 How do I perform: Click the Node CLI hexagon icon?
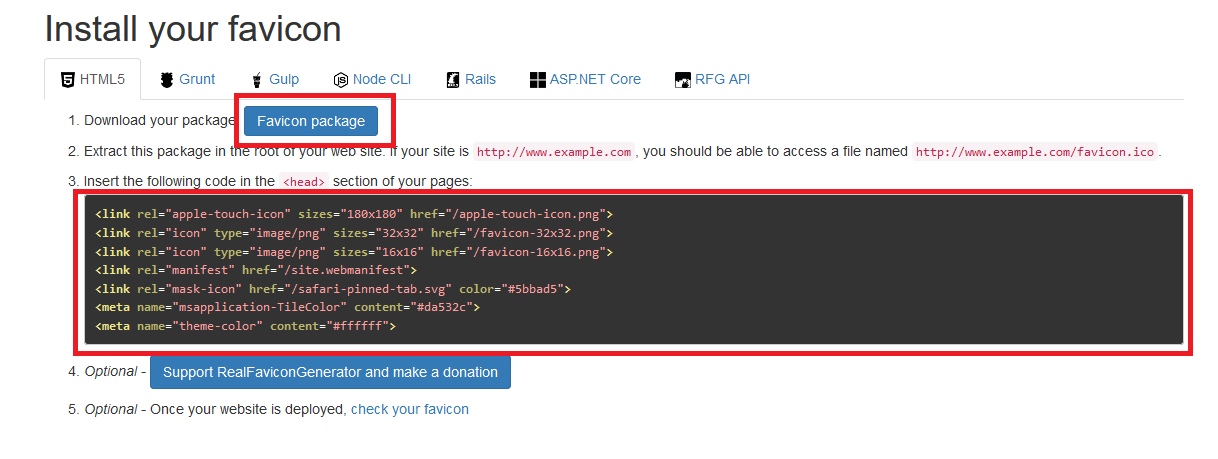[341, 80]
